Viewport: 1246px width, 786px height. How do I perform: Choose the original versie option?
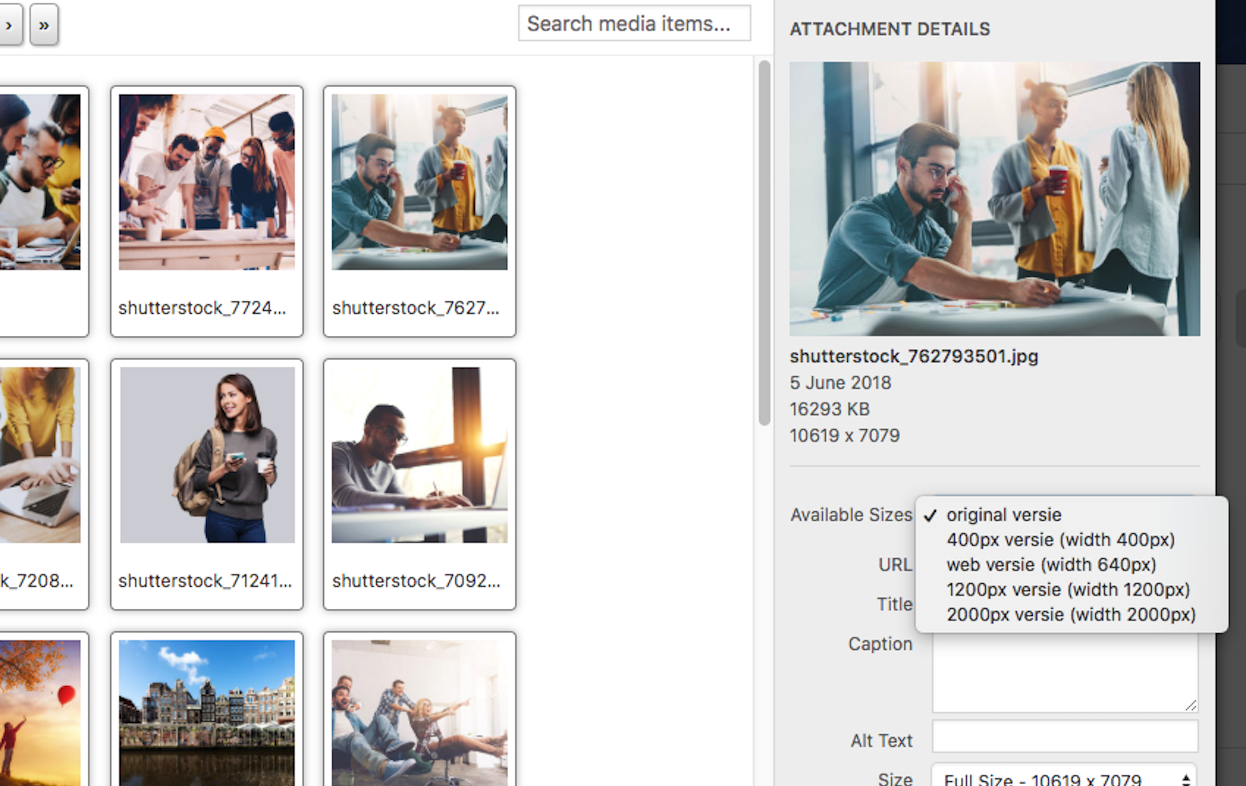pyautogui.click(x=1004, y=515)
